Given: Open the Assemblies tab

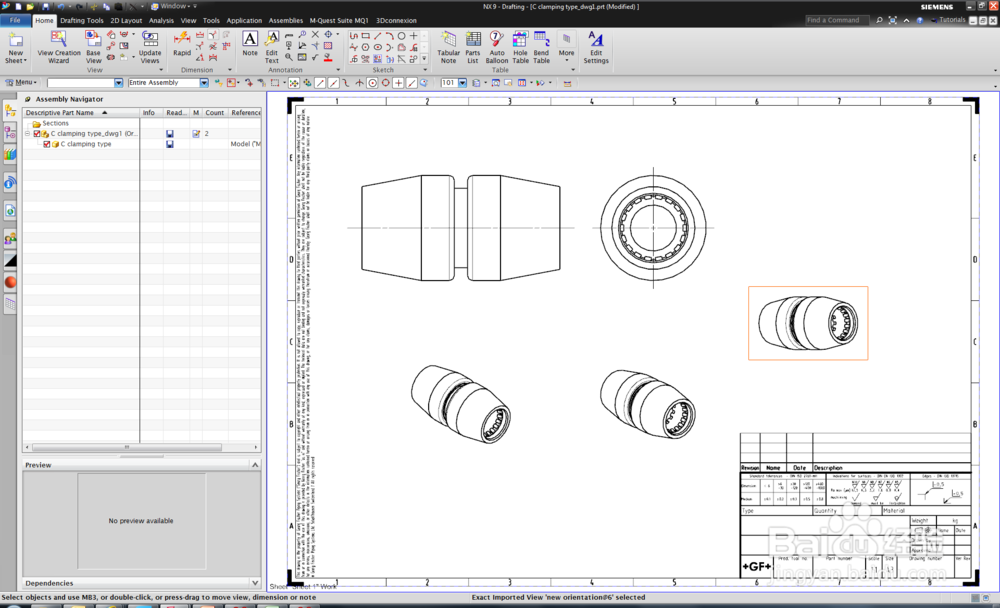Looking at the screenshot, I should [x=286, y=20].
